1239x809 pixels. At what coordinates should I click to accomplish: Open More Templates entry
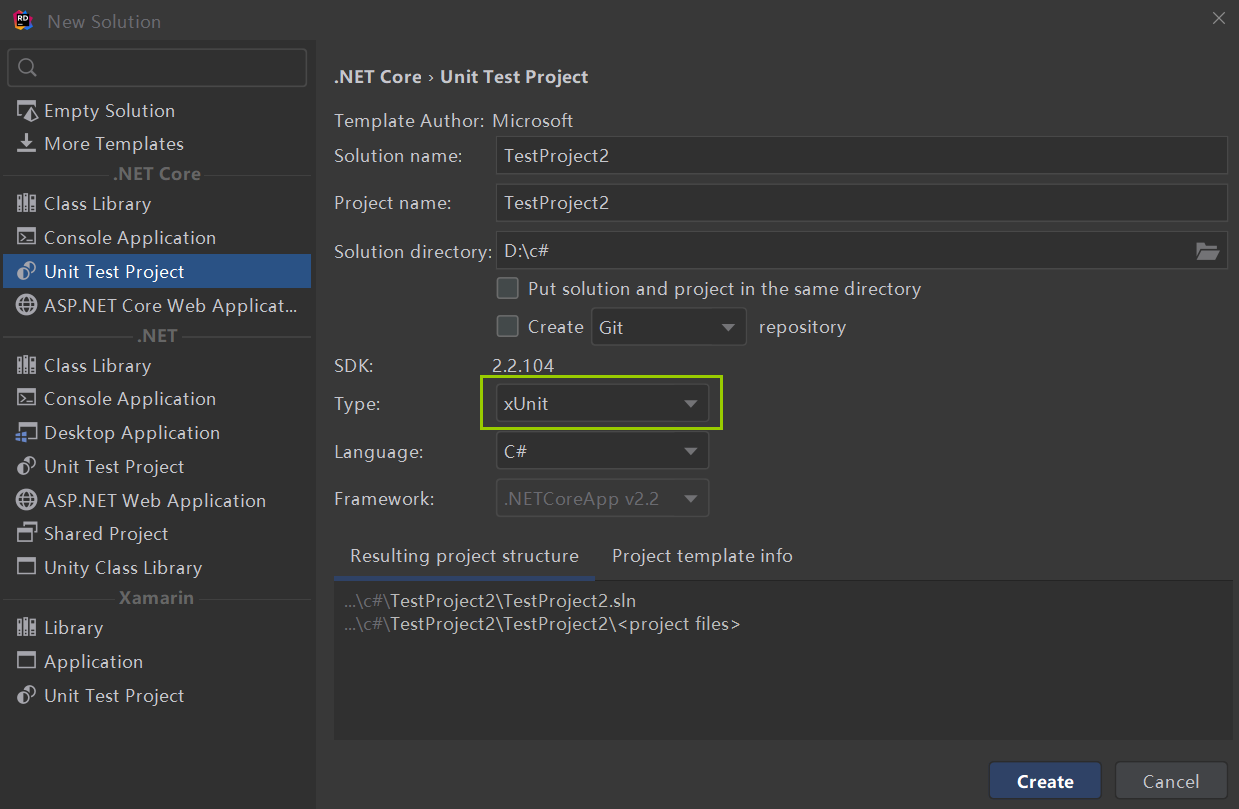157,144
